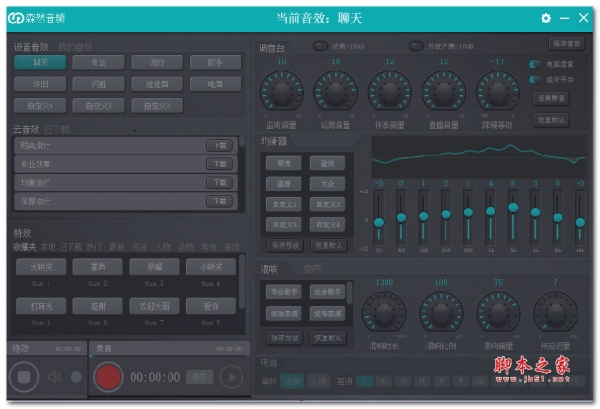Click the 伴奏音量 knob
This screenshot has height=409, width=600.
tap(390, 92)
